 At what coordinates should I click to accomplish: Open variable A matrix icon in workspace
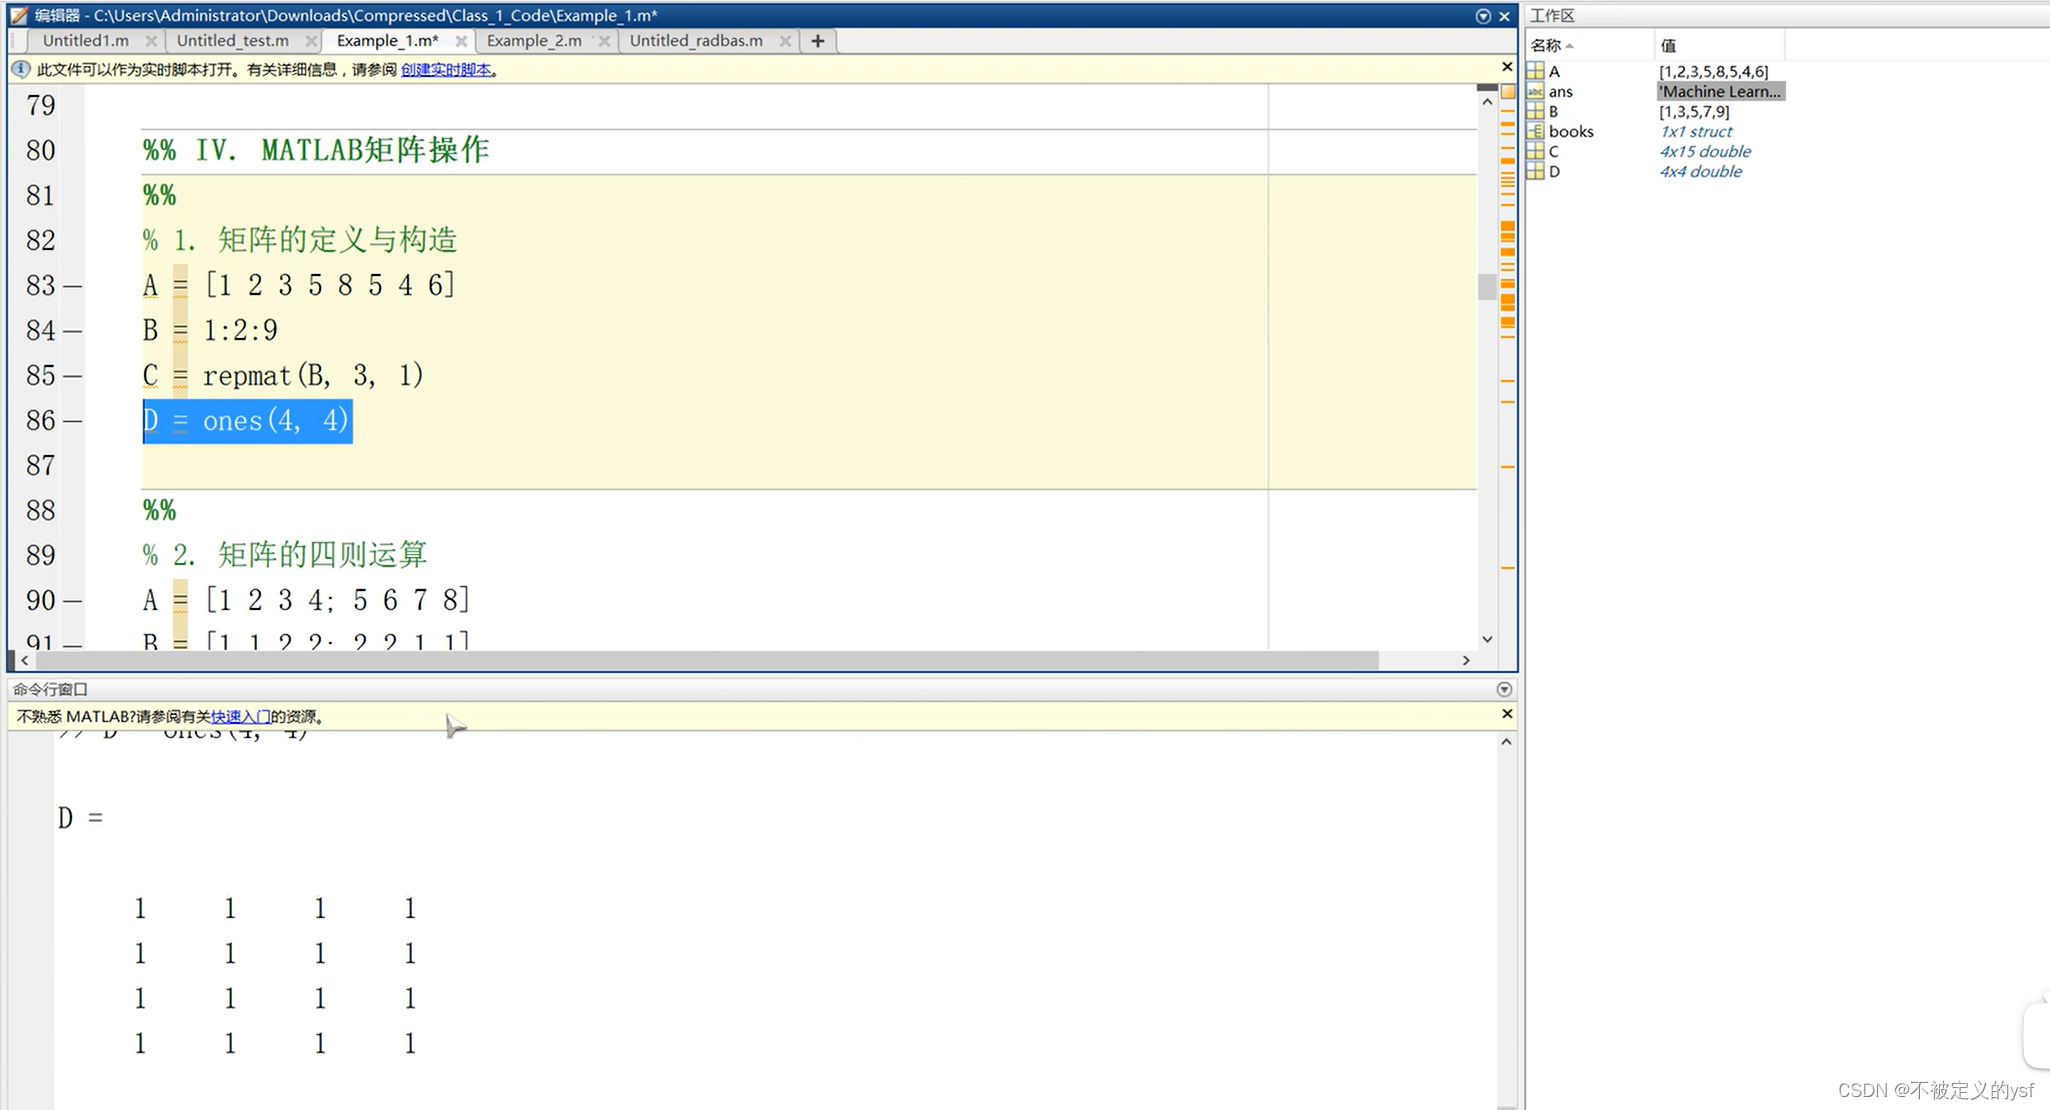(1535, 71)
